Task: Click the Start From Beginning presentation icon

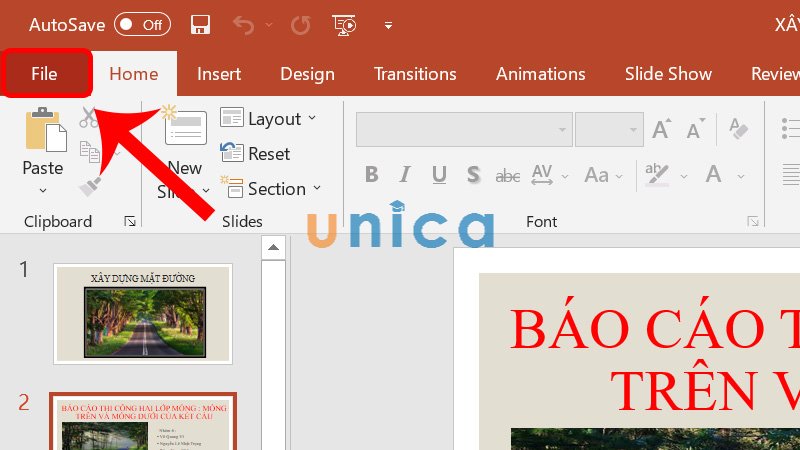Action: click(x=345, y=24)
